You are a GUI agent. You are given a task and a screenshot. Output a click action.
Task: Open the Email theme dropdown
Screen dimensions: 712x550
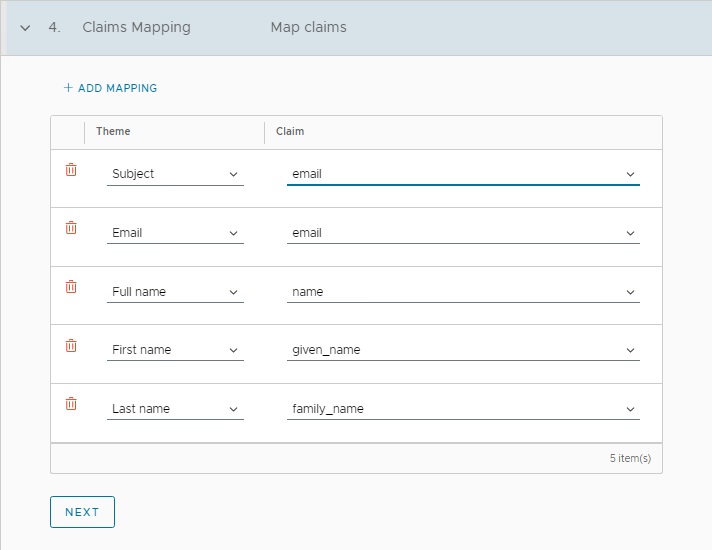point(175,233)
